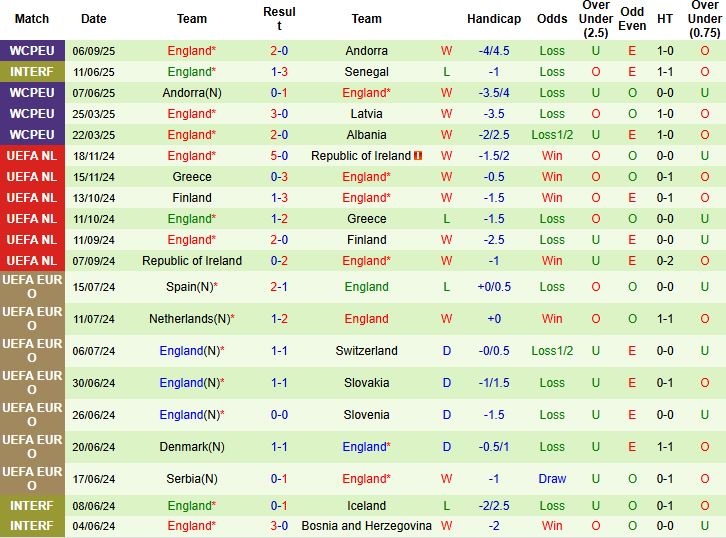Click the Match column header
The image size is (726, 538).
pos(32,19)
